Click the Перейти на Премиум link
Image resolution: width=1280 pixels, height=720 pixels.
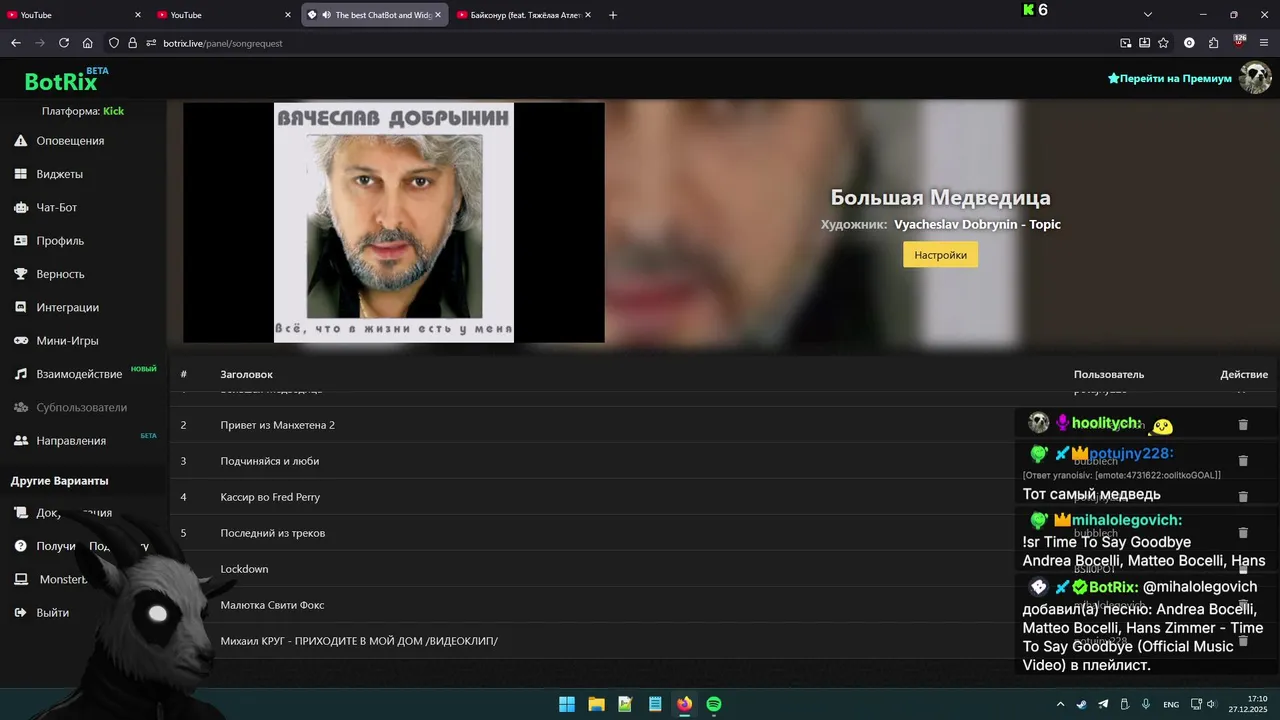point(1170,78)
